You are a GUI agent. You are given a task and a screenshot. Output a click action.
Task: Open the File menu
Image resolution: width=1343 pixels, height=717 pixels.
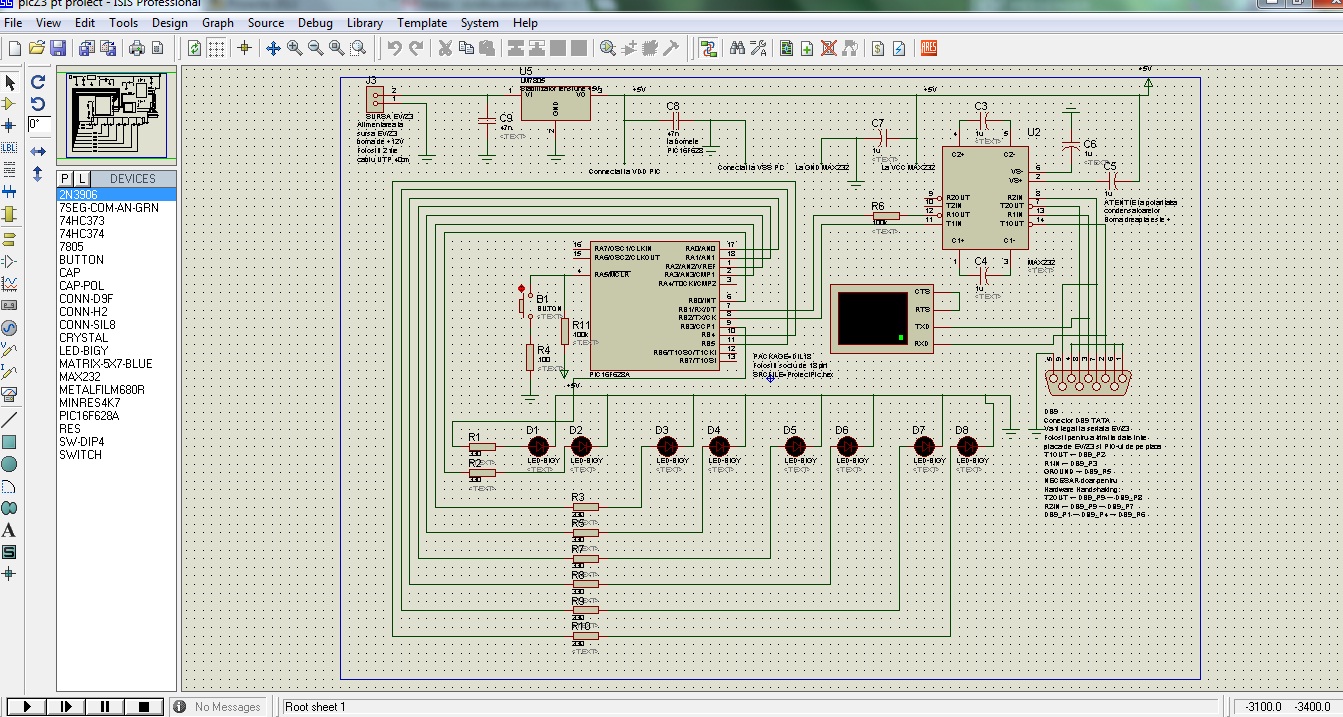(13, 23)
